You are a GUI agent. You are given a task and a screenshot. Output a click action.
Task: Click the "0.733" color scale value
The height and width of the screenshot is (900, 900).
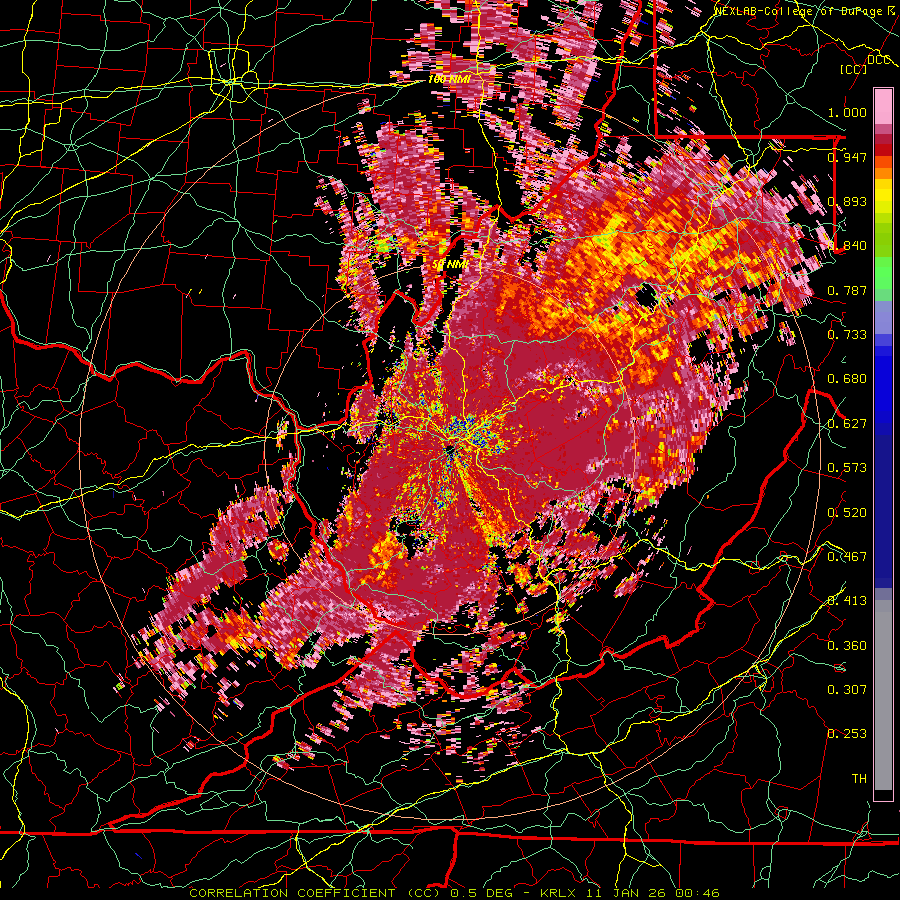pos(847,335)
